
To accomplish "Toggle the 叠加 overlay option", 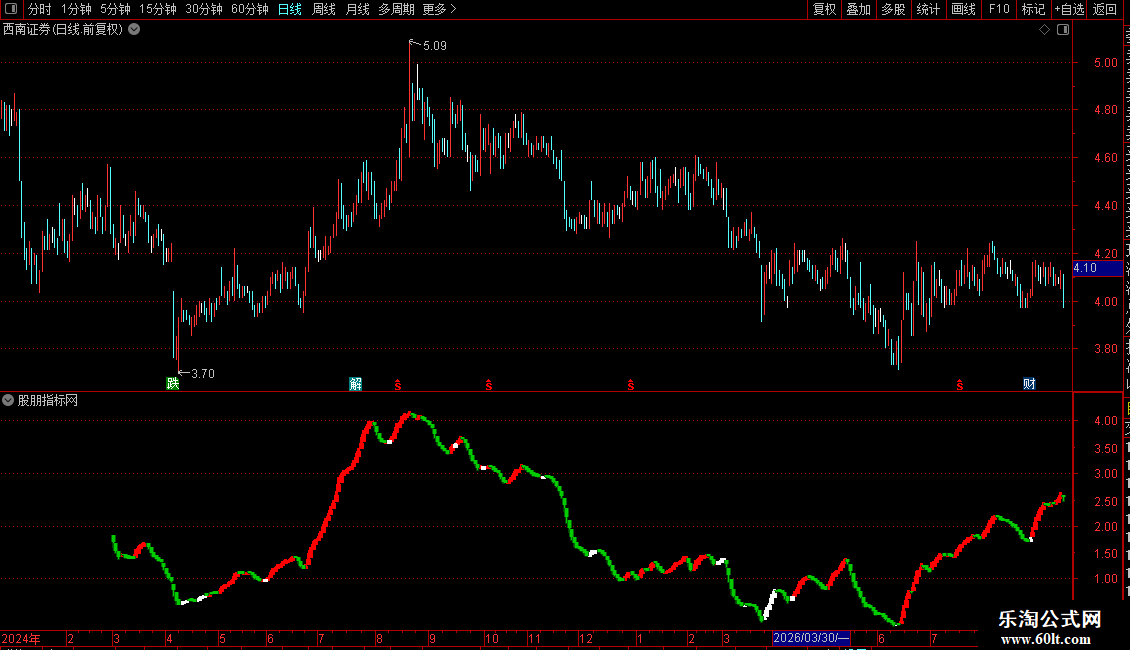I will [858, 9].
